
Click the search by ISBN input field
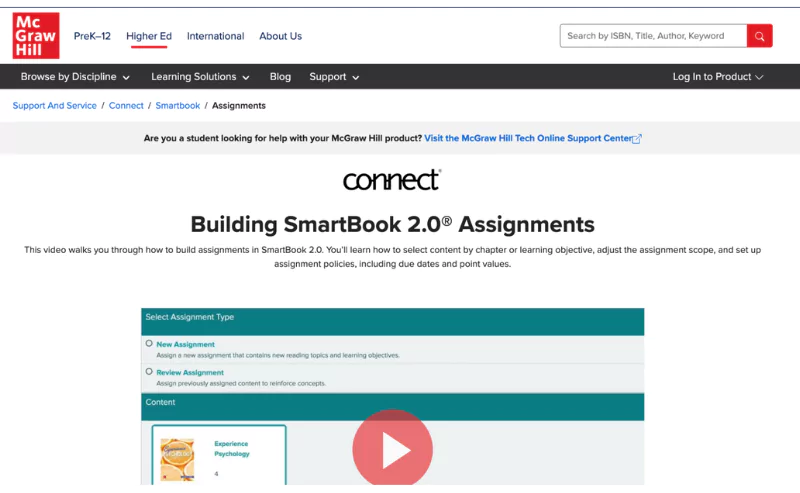click(x=653, y=36)
